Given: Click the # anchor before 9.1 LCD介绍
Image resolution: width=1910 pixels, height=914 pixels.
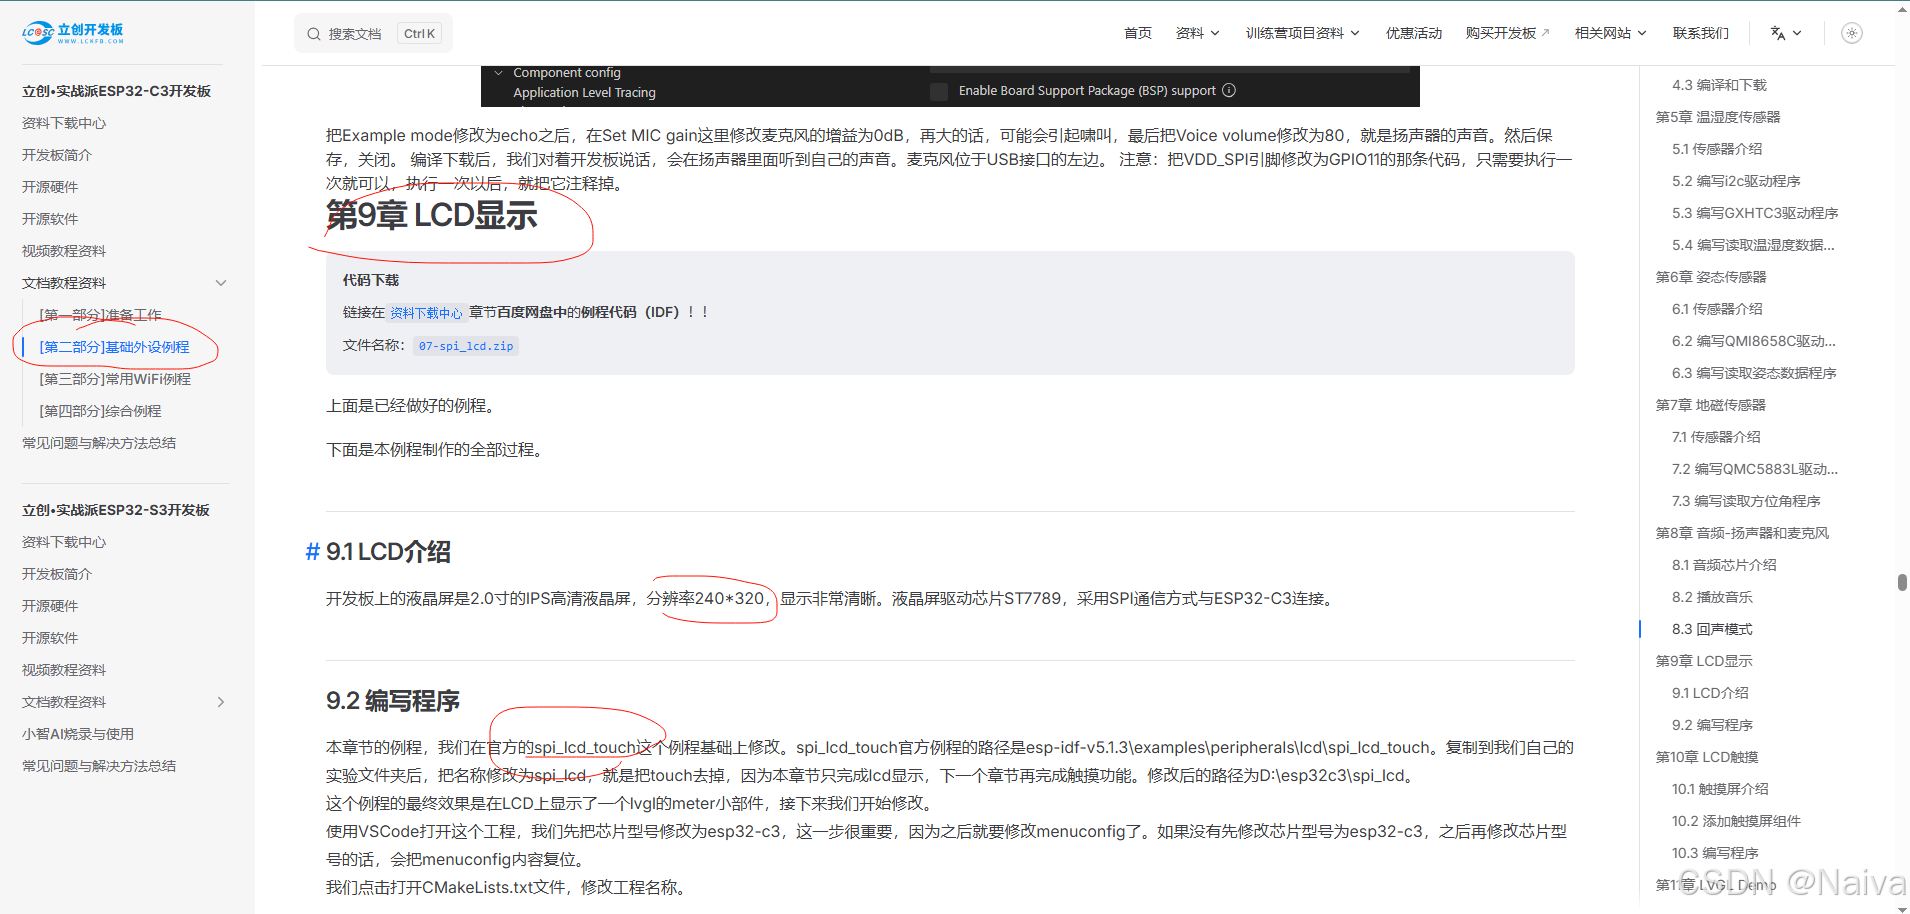Looking at the screenshot, I should point(313,552).
